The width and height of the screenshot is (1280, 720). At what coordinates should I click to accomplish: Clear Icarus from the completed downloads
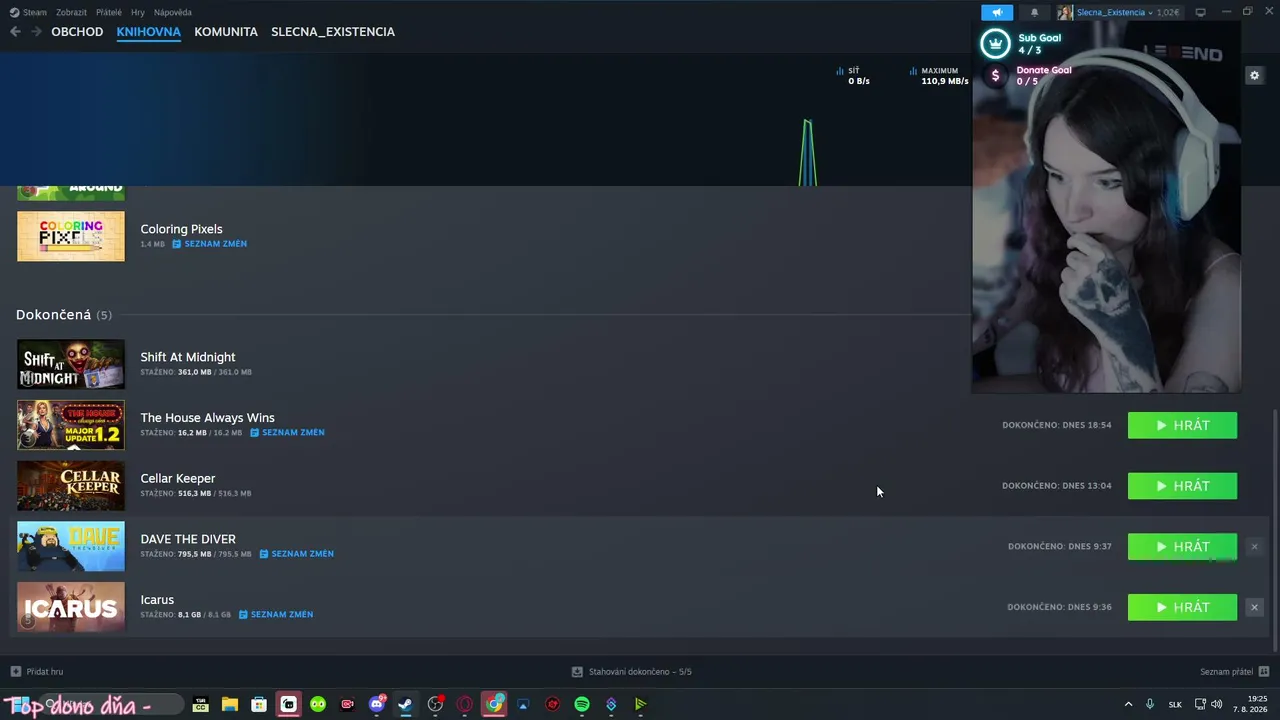tap(1254, 607)
